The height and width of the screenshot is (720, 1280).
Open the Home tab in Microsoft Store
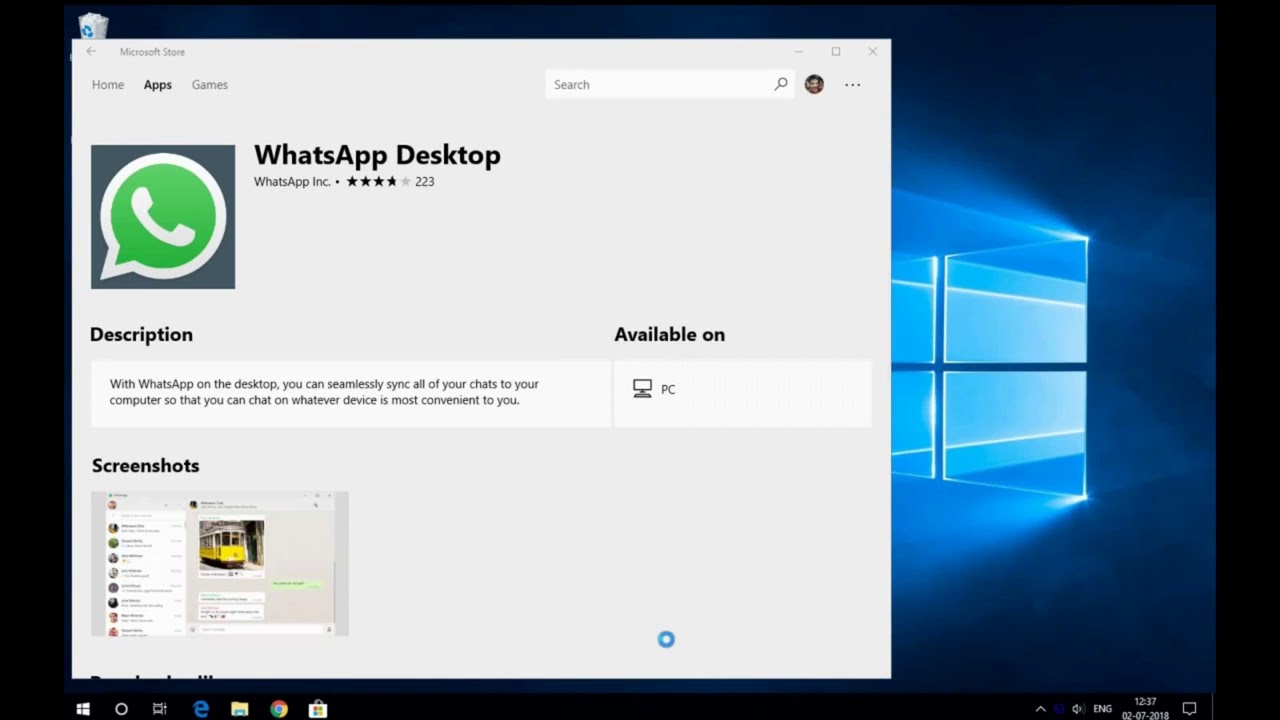(108, 85)
